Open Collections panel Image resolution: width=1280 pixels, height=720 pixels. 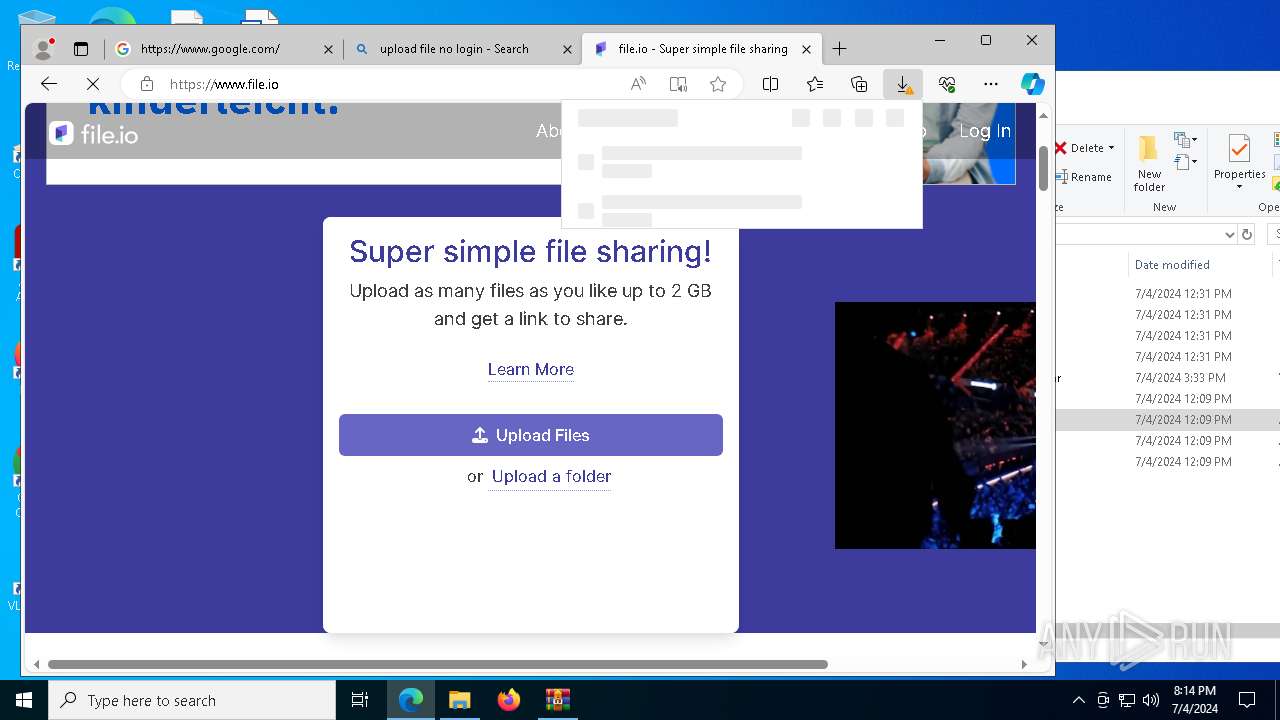(859, 84)
